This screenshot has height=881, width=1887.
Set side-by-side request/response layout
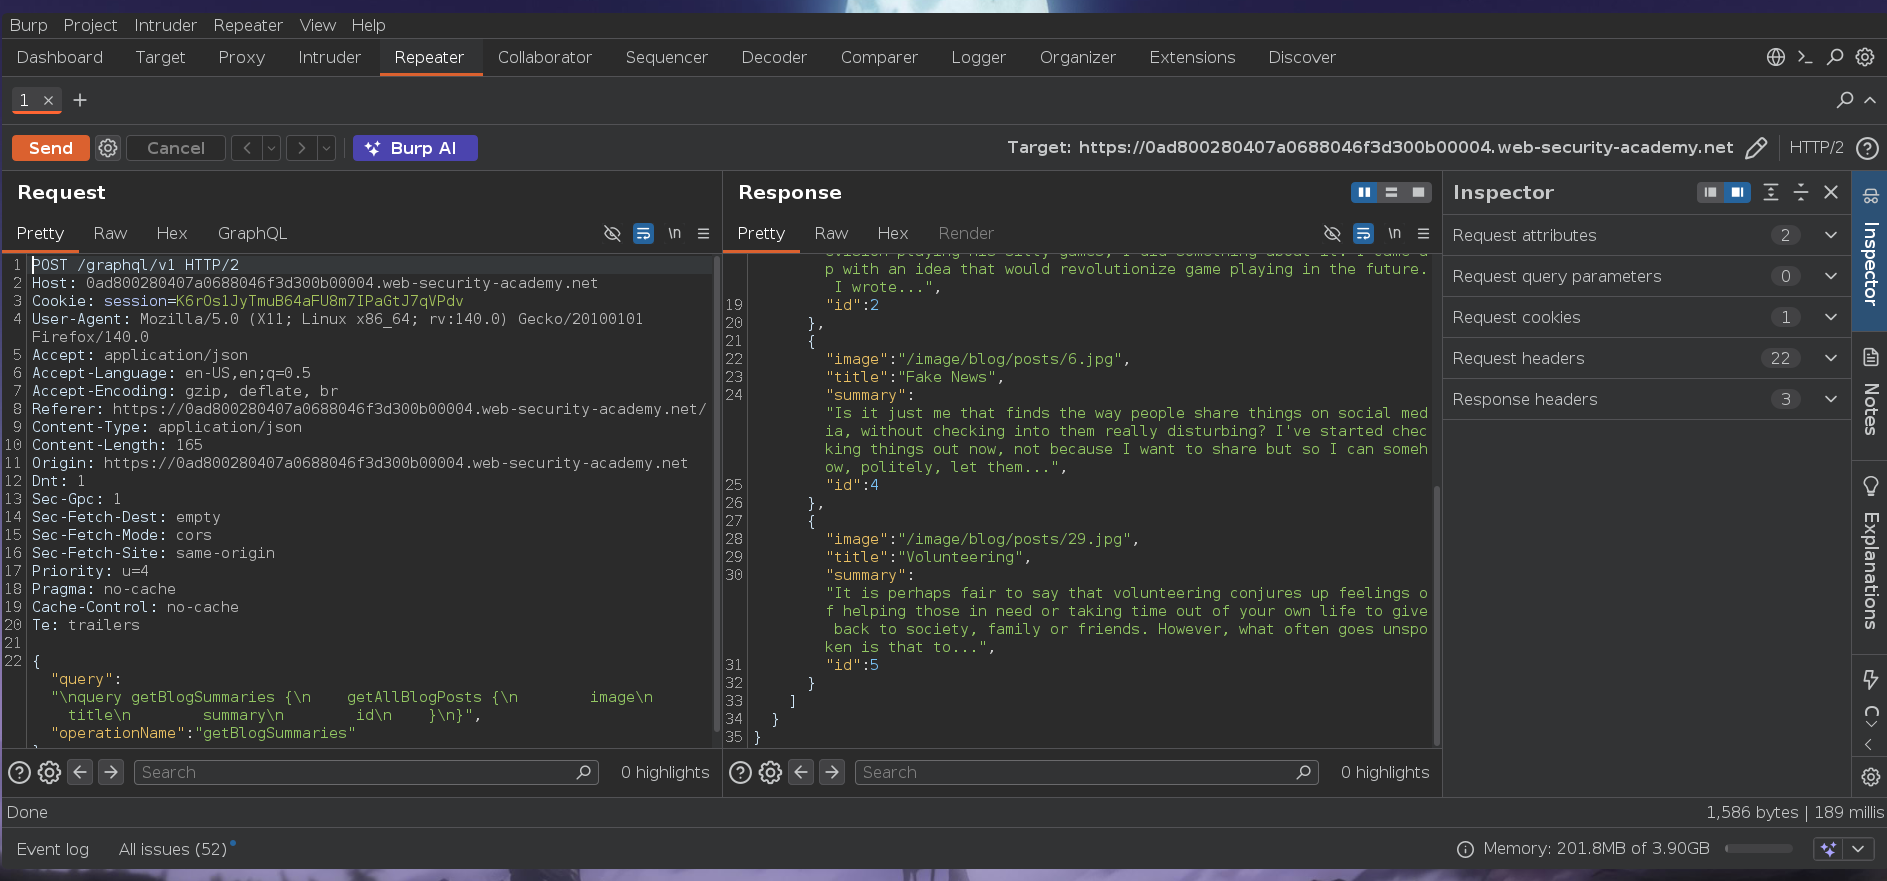point(1364,192)
